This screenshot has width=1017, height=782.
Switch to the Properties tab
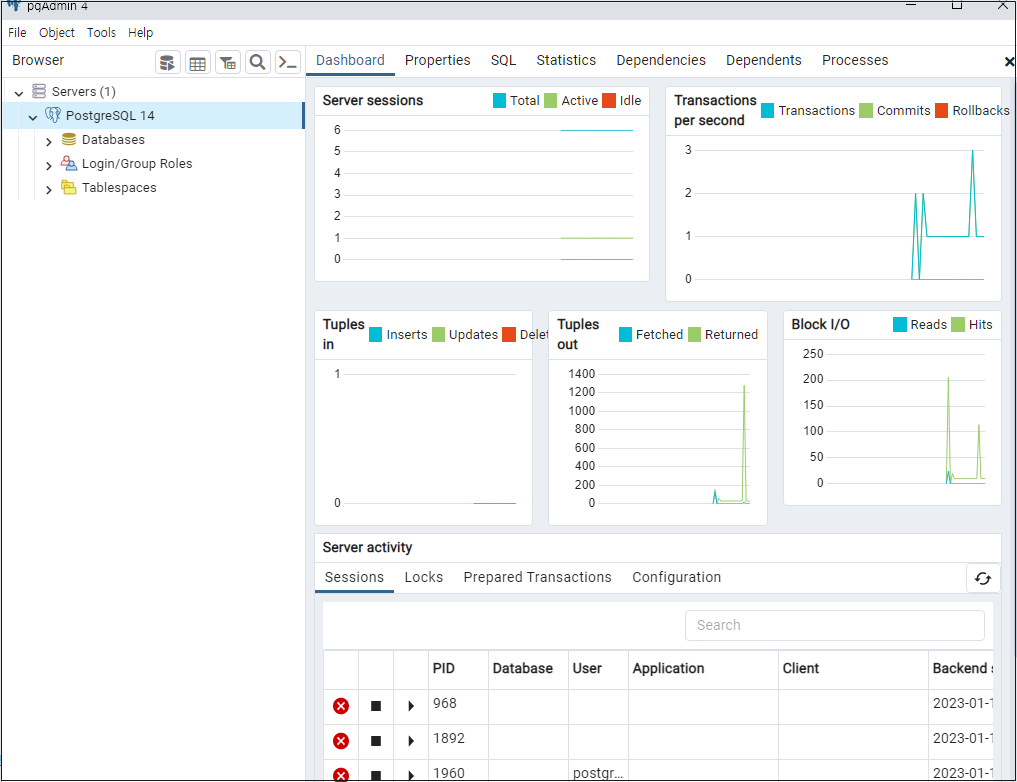(438, 60)
